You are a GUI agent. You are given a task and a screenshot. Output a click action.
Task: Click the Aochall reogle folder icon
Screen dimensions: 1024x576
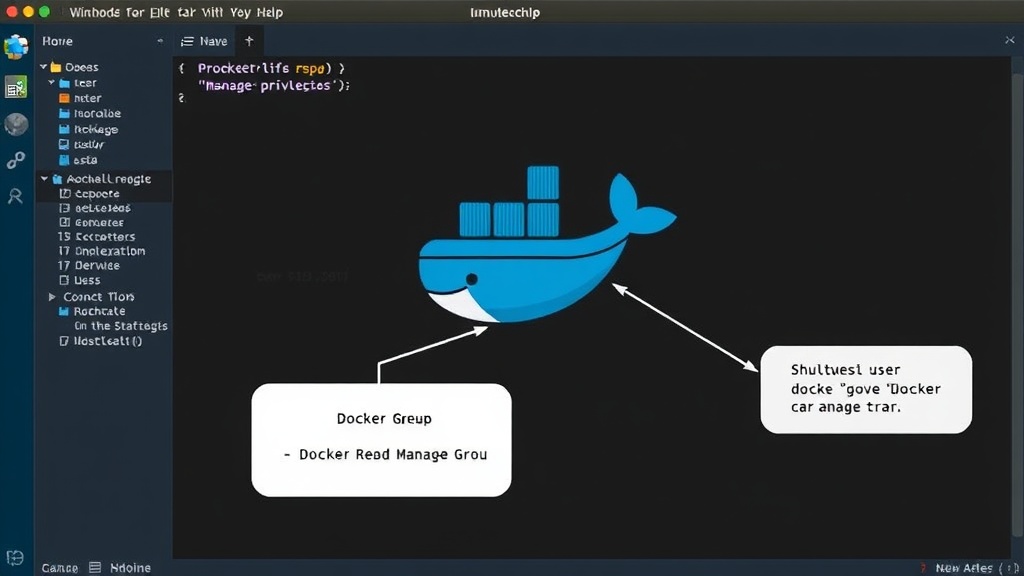pos(57,179)
